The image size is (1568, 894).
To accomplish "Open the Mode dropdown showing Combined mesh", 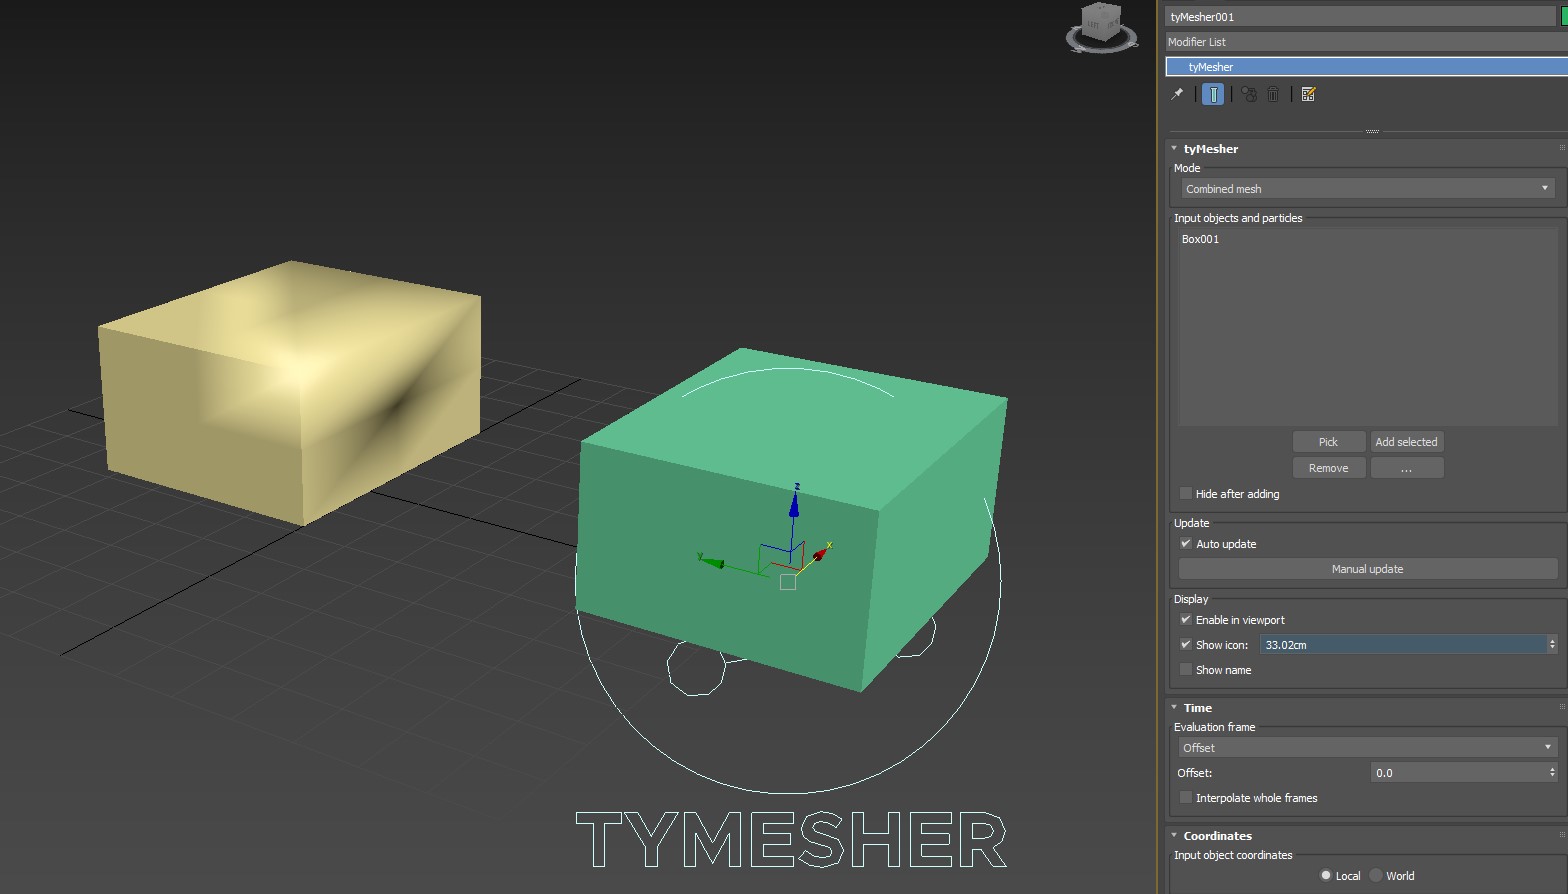I will [x=1366, y=189].
